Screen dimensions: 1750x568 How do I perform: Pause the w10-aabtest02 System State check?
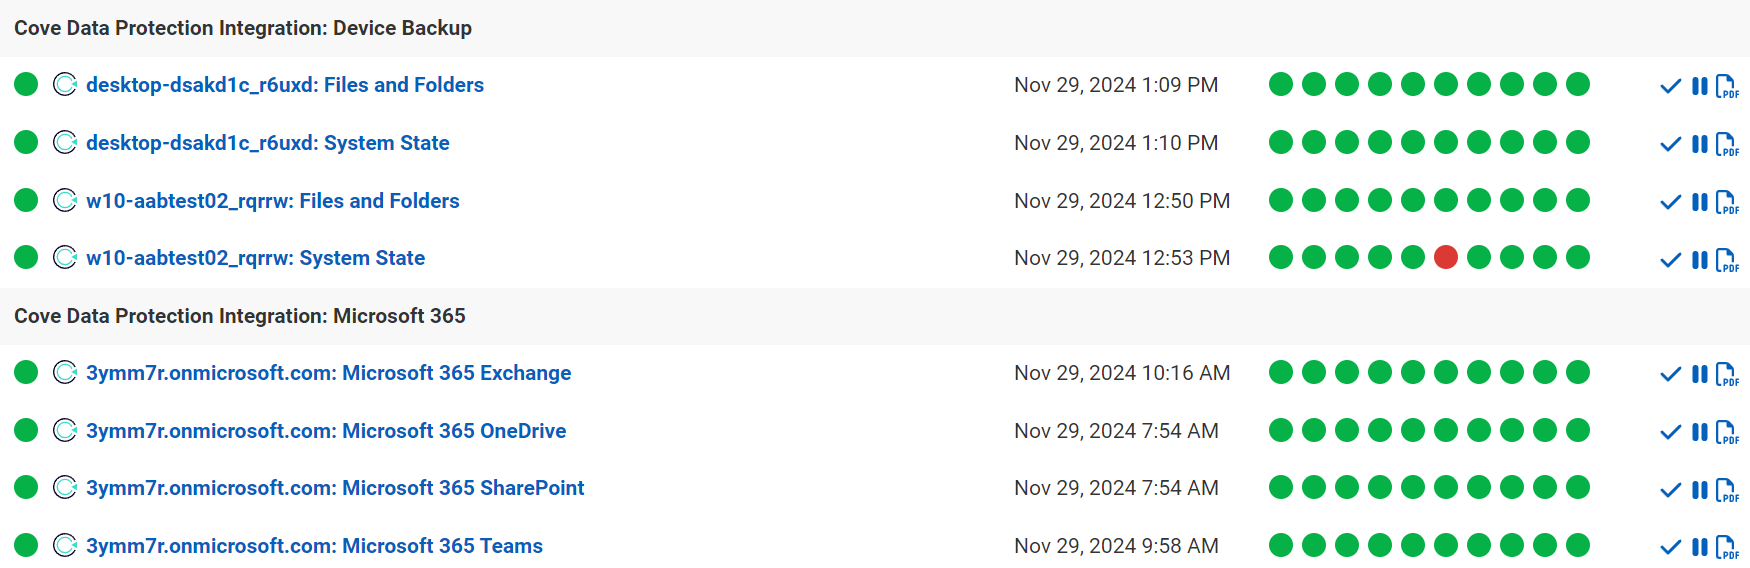[x=1699, y=260]
